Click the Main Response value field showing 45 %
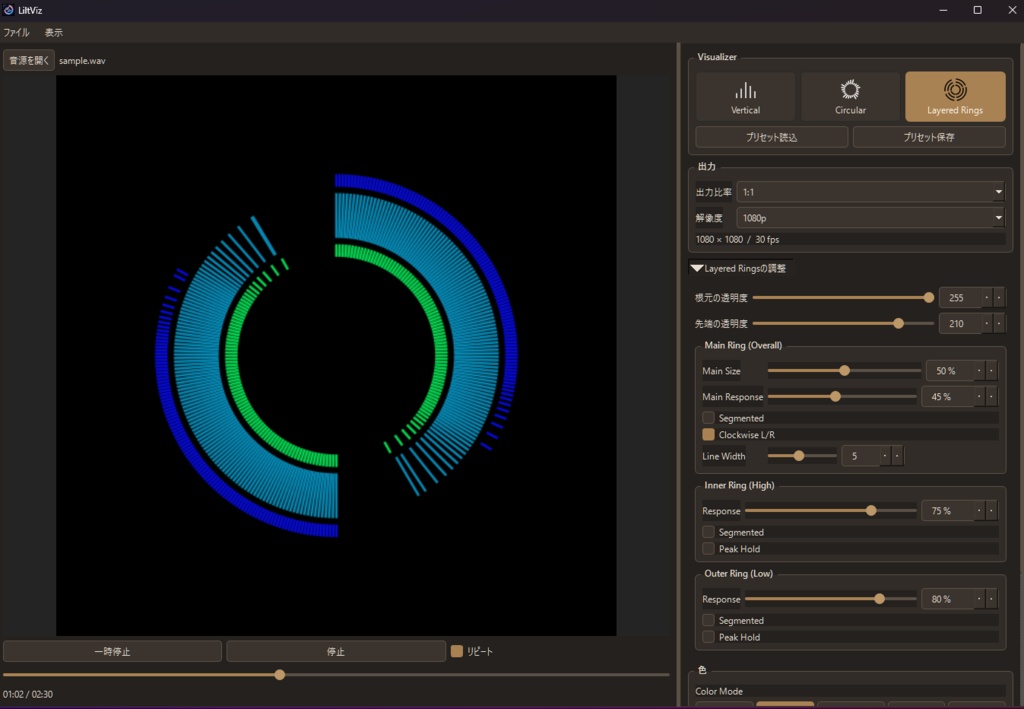The height and width of the screenshot is (709, 1024). click(x=947, y=396)
